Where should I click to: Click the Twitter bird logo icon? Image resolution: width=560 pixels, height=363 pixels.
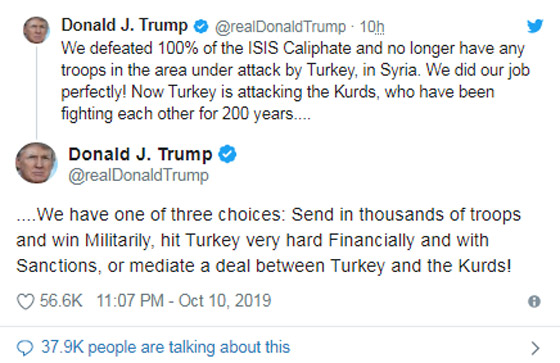[x=535, y=26]
